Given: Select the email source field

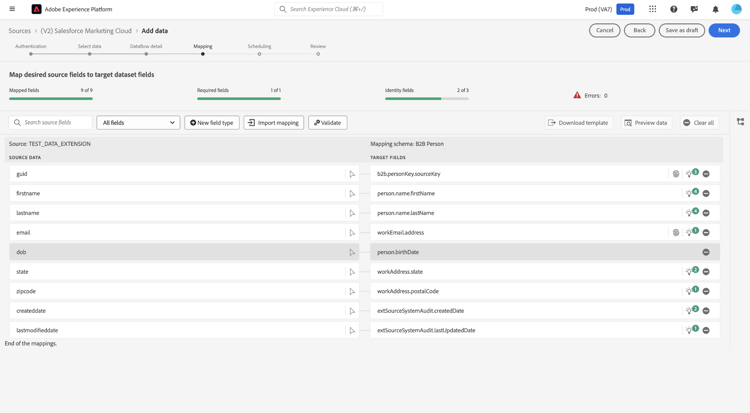Looking at the screenshot, I should [x=184, y=233].
